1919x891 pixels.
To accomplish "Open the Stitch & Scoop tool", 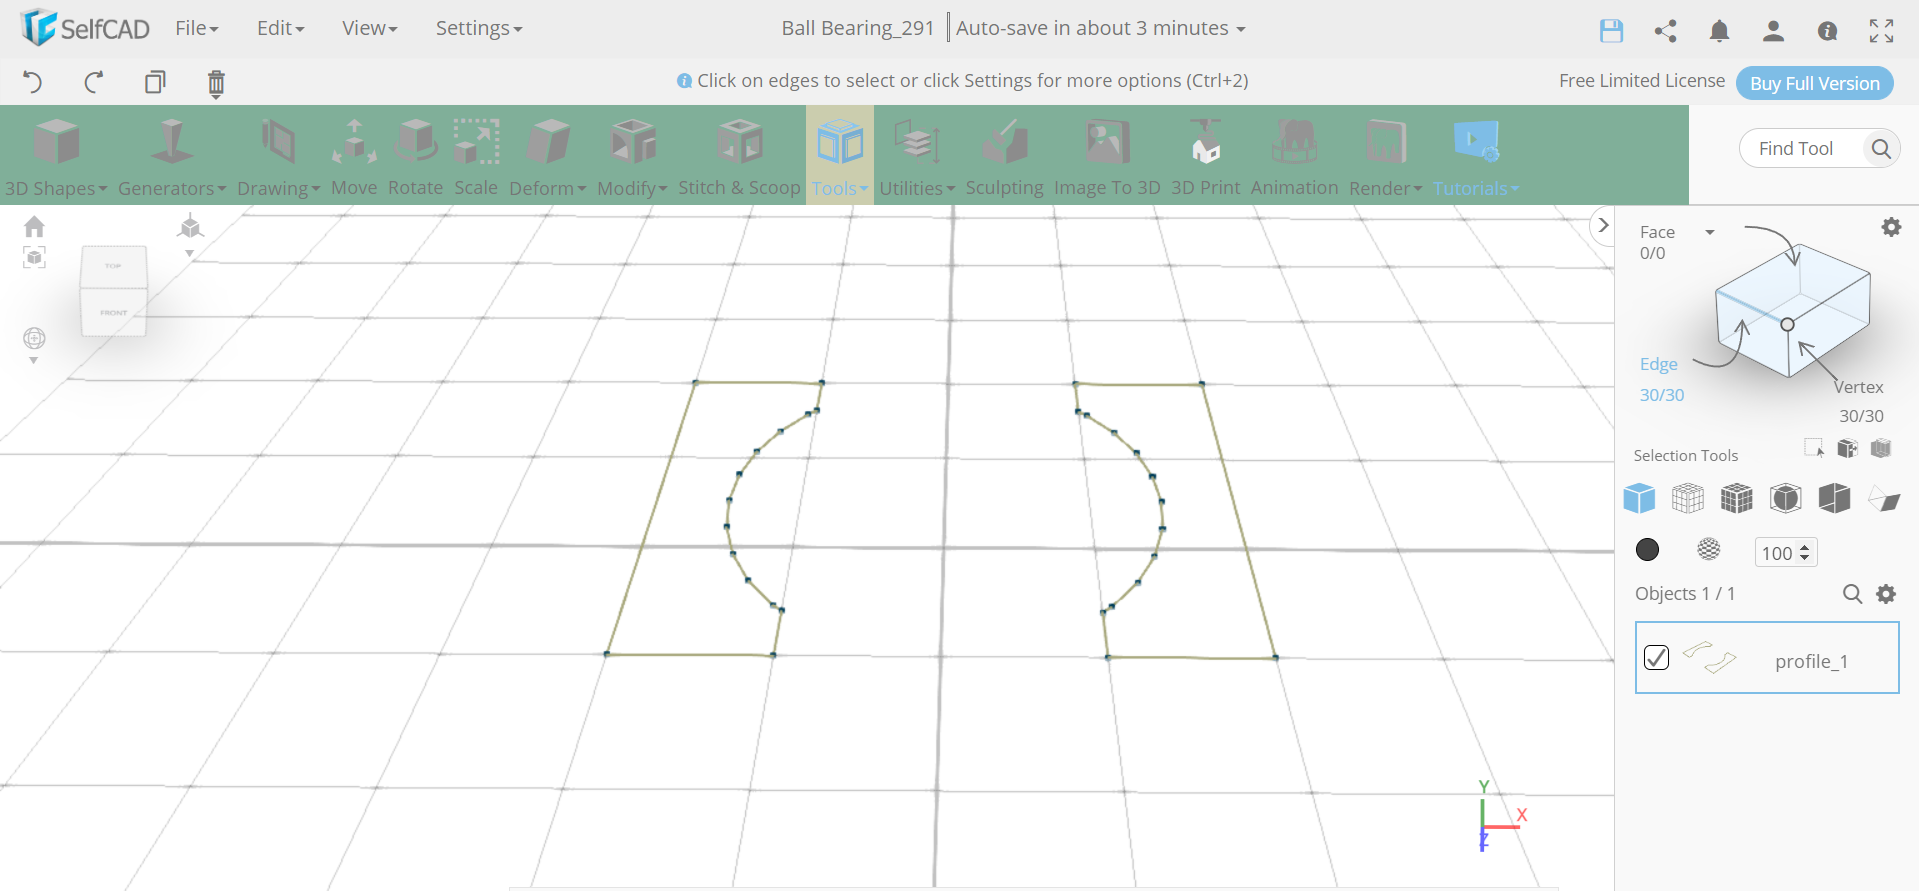I will (x=739, y=157).
